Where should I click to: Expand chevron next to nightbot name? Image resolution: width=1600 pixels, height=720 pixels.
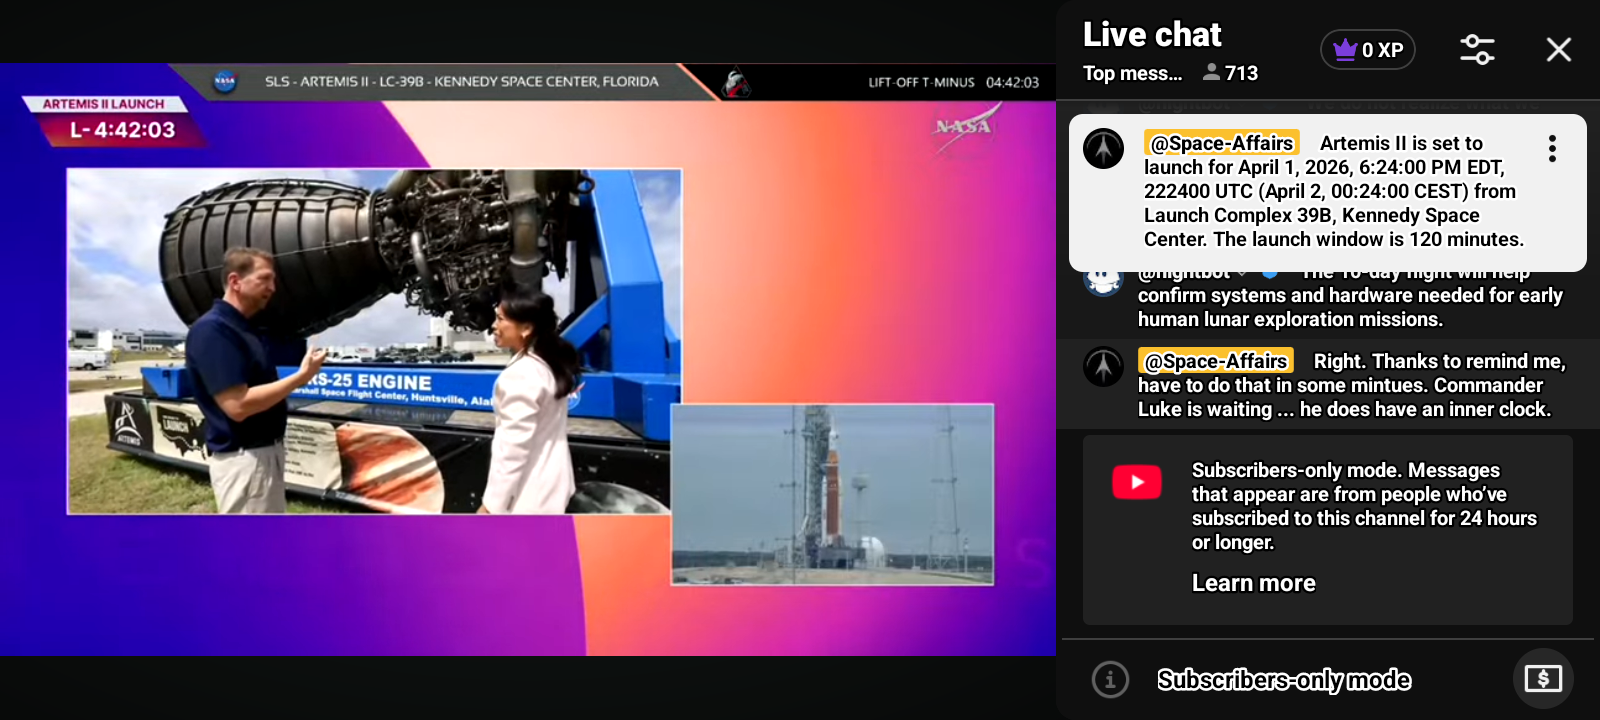click(x=1242, y=274)
